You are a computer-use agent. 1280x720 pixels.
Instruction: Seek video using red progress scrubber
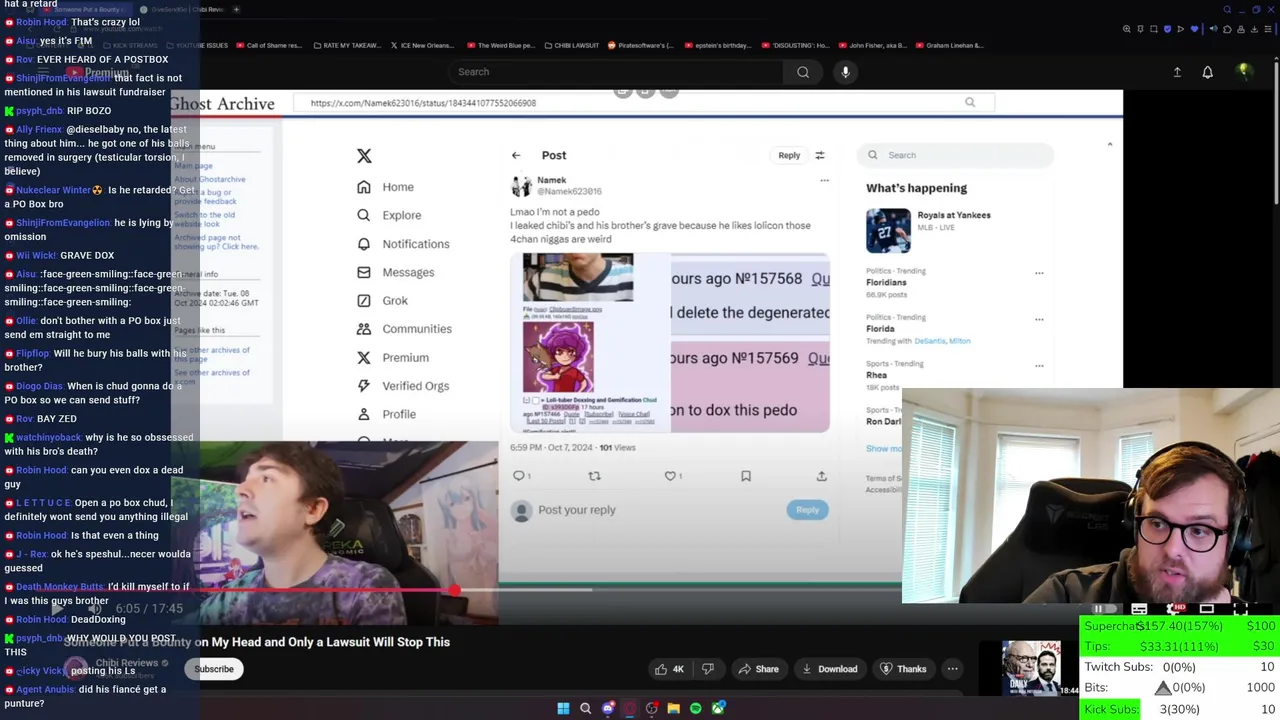(x=454, y=590)
